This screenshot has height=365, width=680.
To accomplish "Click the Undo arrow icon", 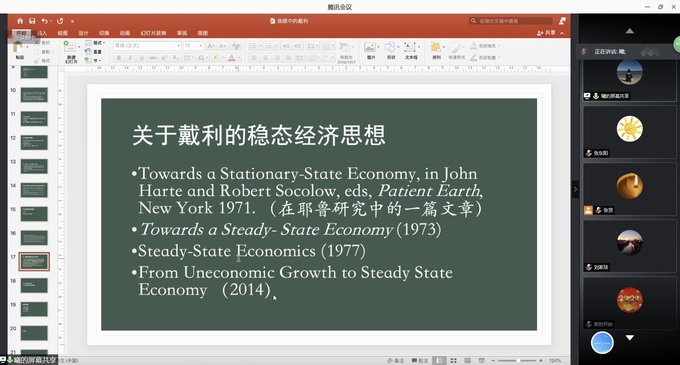I will (45, 21).
